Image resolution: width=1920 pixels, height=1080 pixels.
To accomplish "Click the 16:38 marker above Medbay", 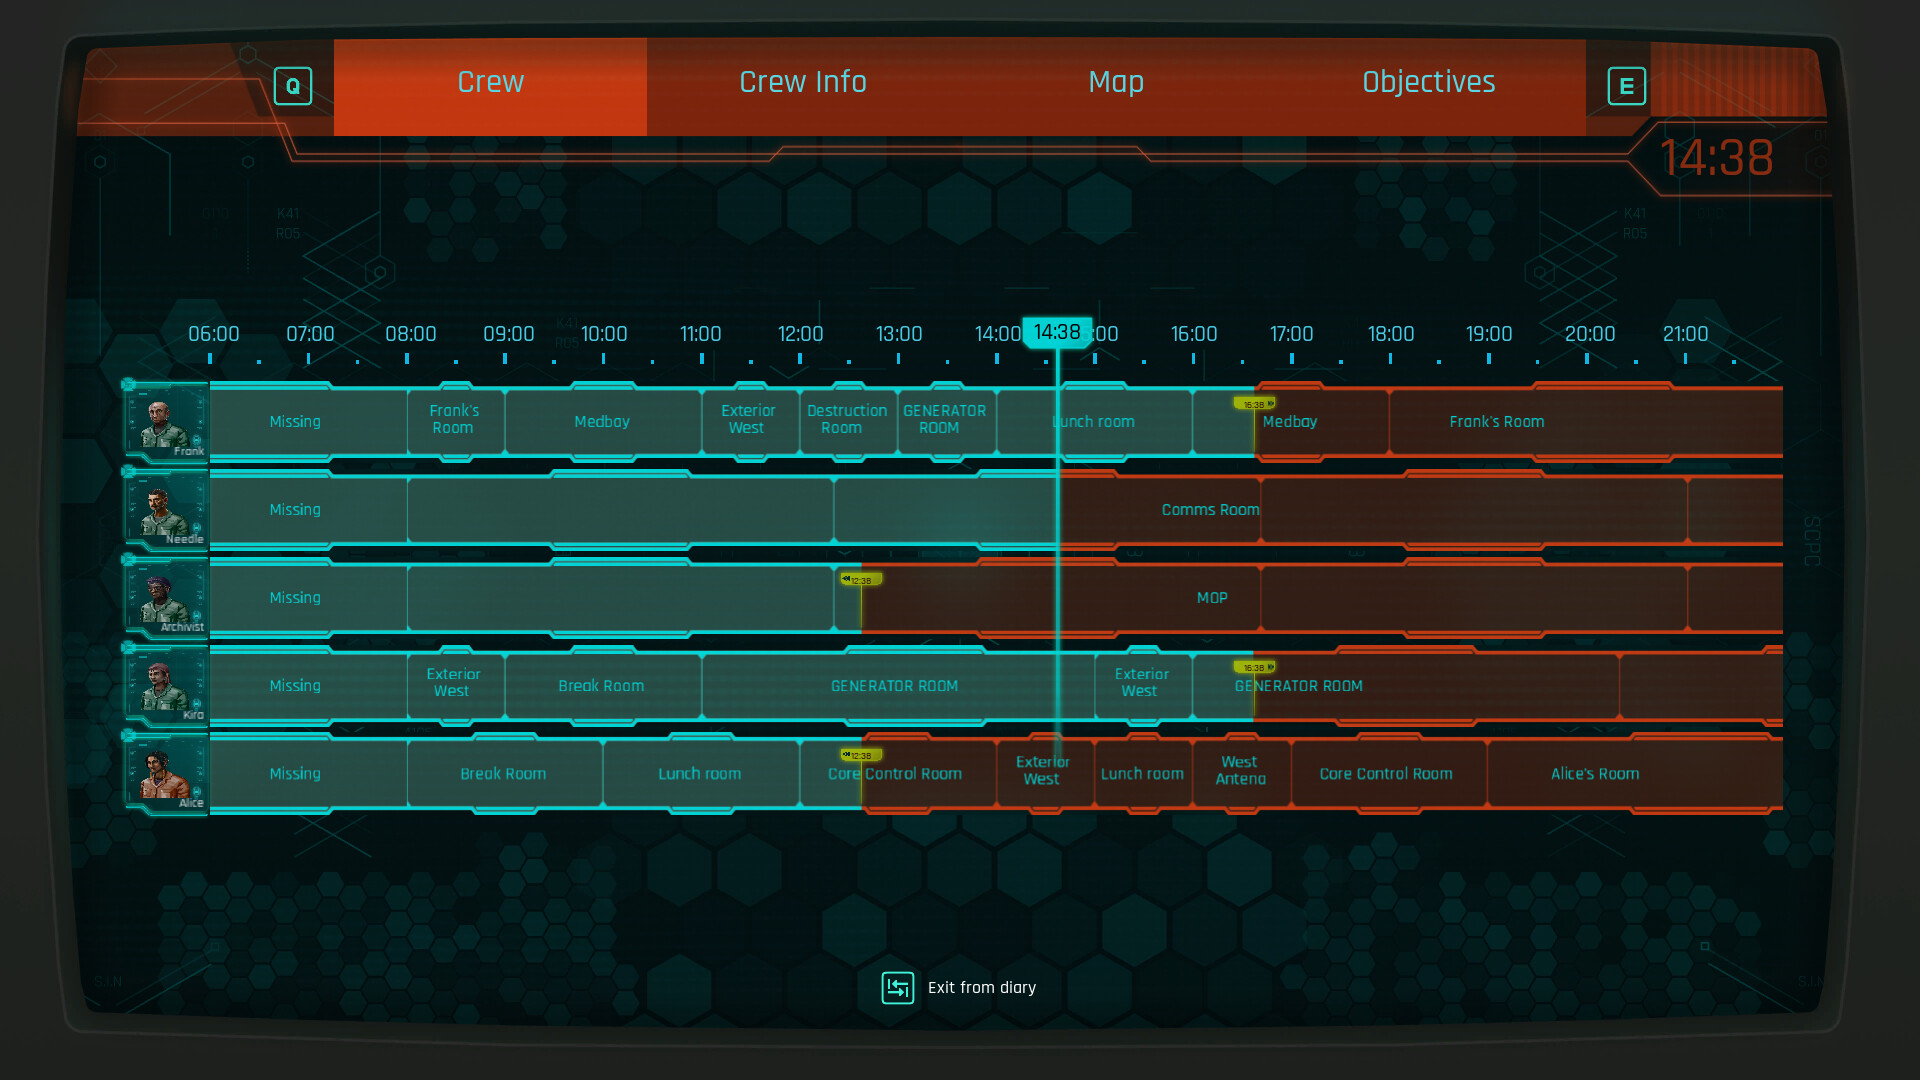I will [1254, 401].
